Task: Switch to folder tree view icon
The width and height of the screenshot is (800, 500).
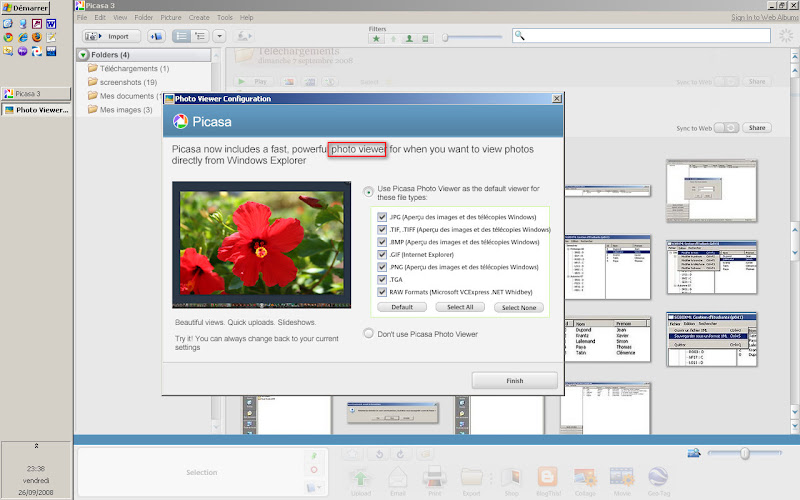Action: click(199, 36)
